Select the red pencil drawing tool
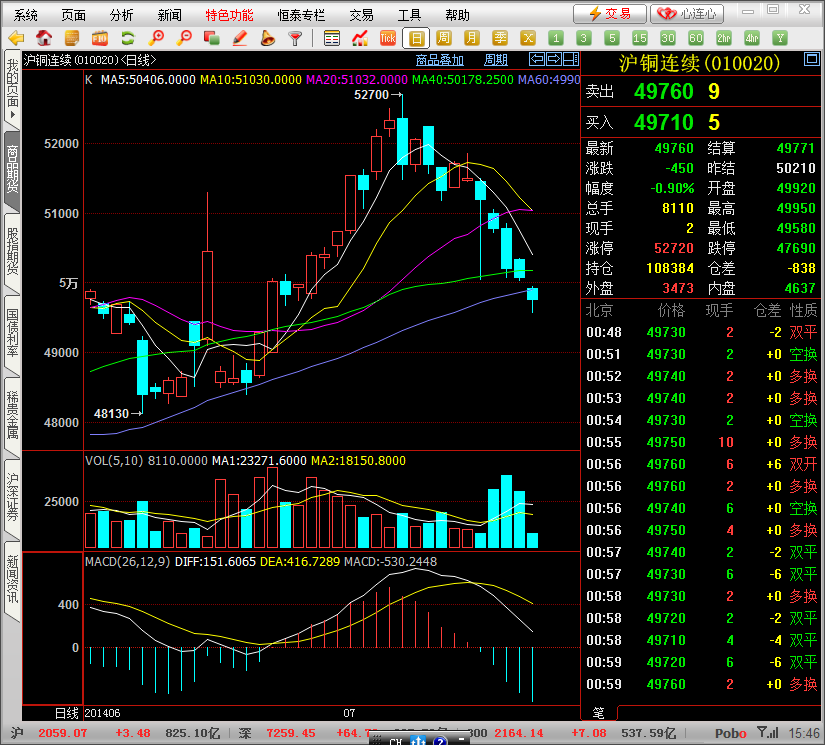The image size is (825, 745). coord(239,38)
